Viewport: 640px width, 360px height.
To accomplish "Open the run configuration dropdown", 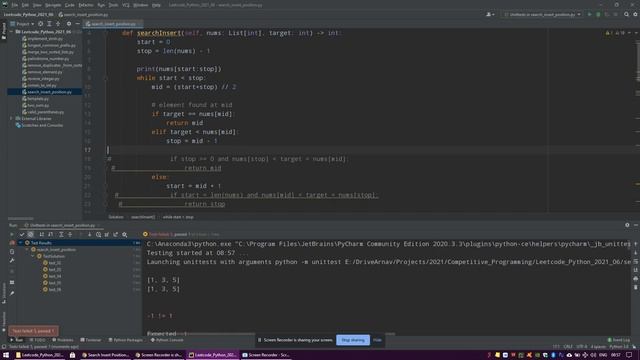I will pos(542,14).
